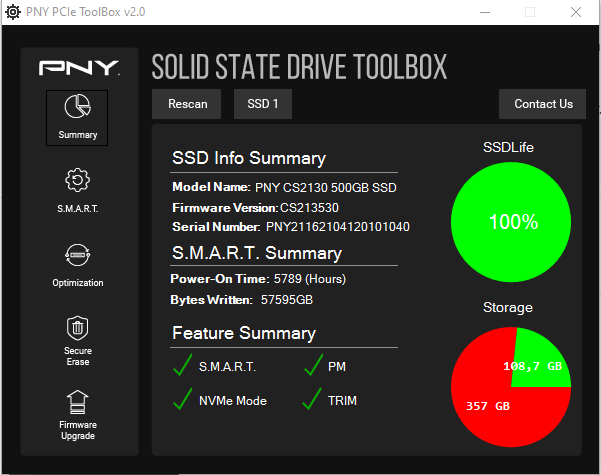Select the Secure Erase shield icon
601x475 pixels.
[x=77, y=328]
